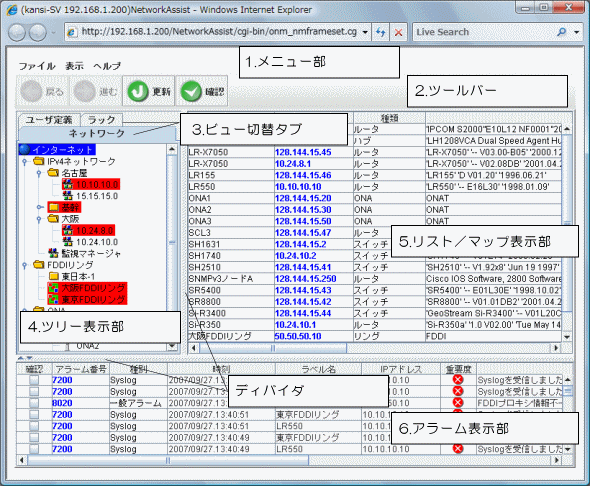
Task: Click the Internet Explorer stop icon
Action: click(x=398, y=32)
